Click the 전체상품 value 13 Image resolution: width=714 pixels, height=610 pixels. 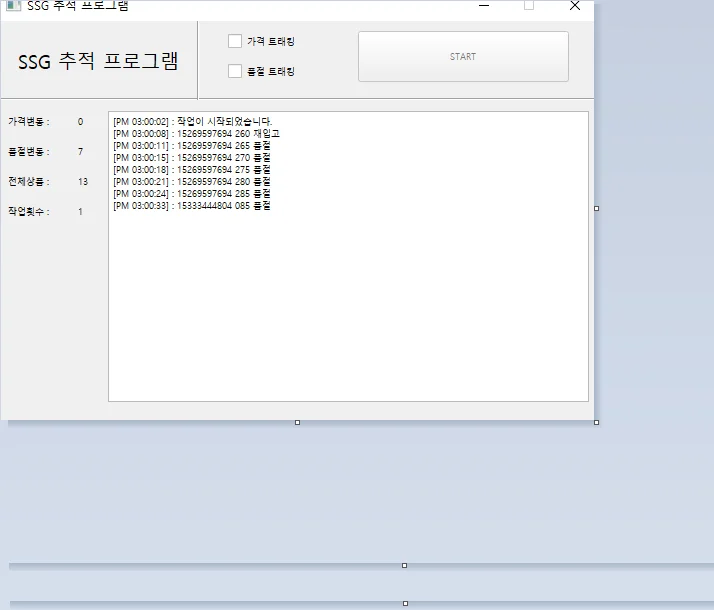[x=83, y=182]
